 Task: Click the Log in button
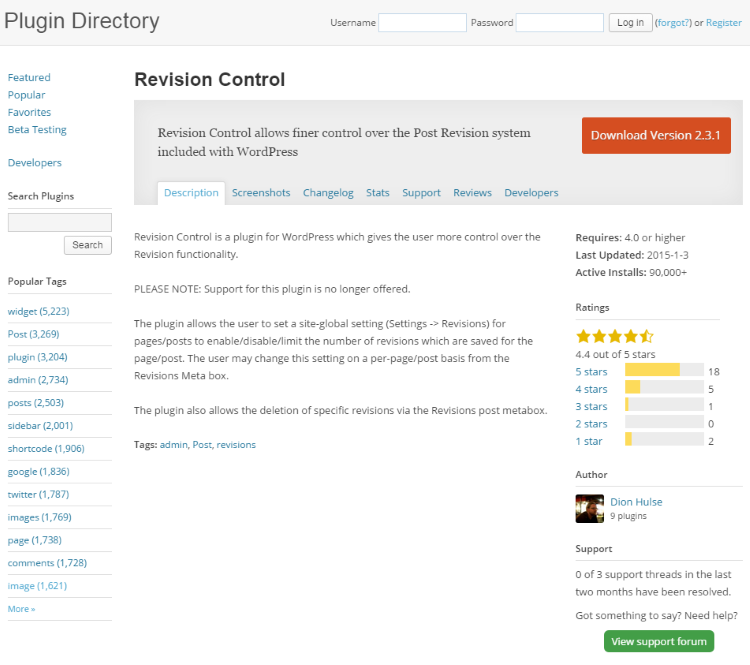click(x=630, y=22)
